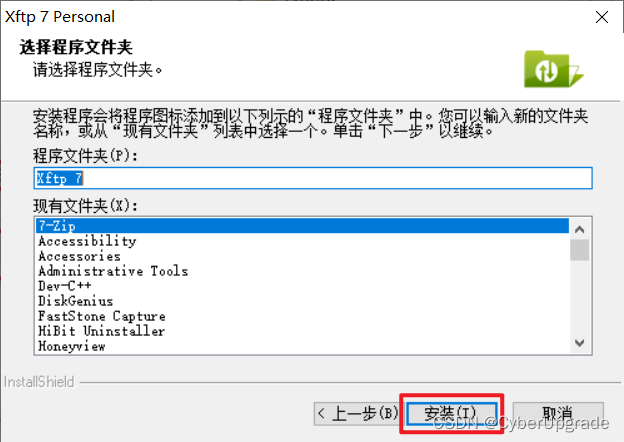Select 7-Zip in the existing folders list
This screenshot has height=442, width=624.
(302, 226)
